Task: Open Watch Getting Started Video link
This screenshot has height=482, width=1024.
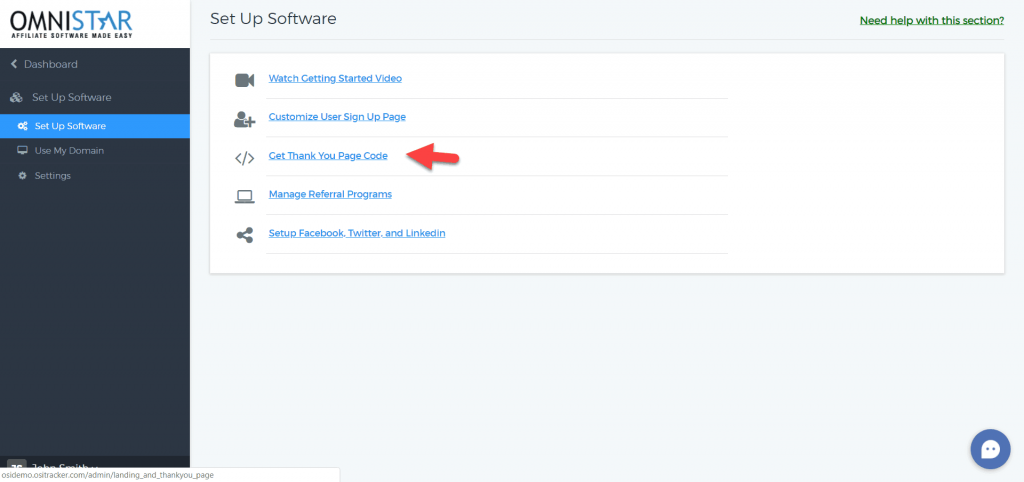Action: coord(335,78)
